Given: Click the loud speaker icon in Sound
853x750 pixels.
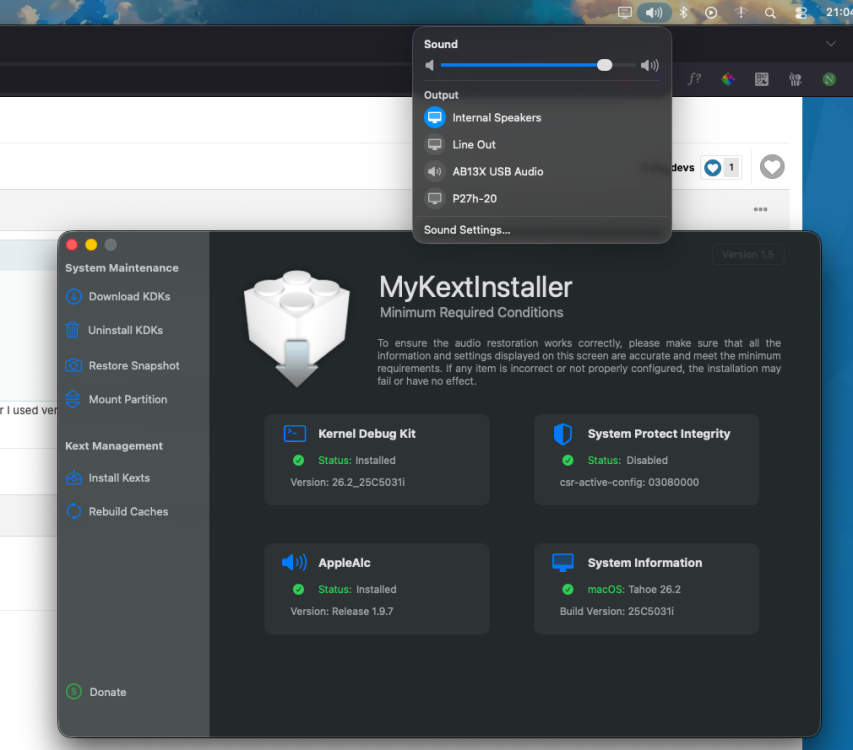Looking at the screenshot, I should point(650,65).
